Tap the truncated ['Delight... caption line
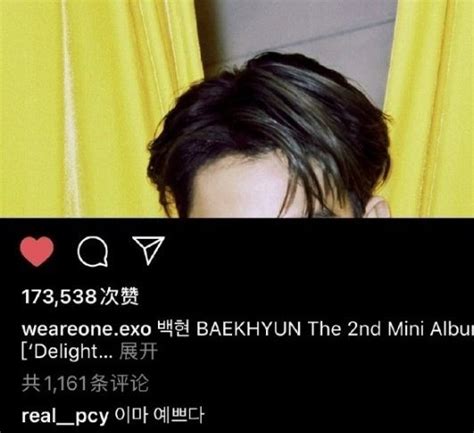 pos(68,352)
